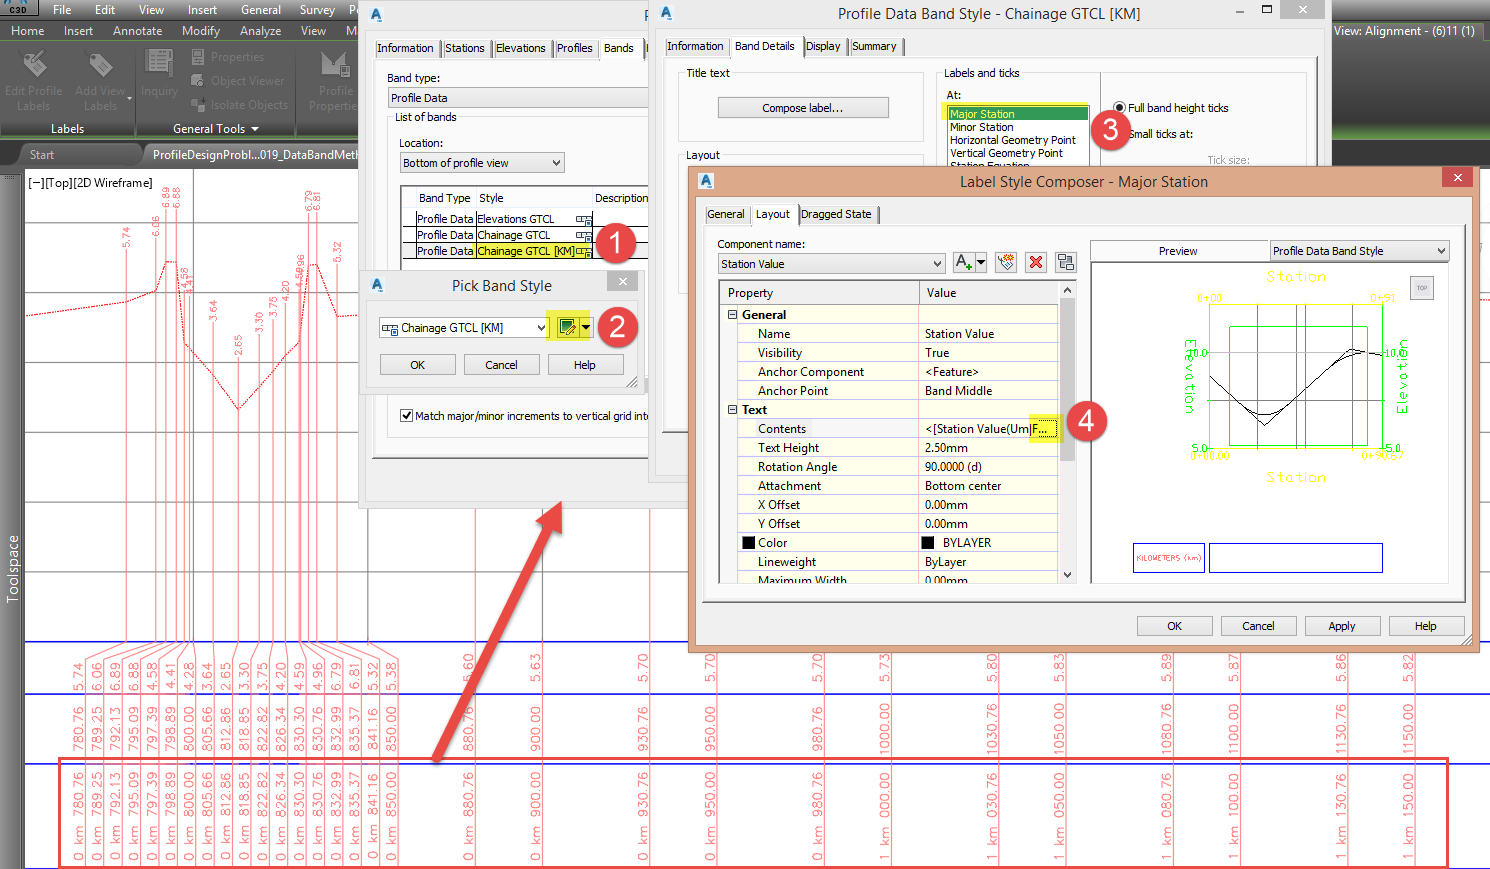Edit the Chainage GTCL band style with pencil icon
The image size is (1490, 869).
(x=570, y=326)
